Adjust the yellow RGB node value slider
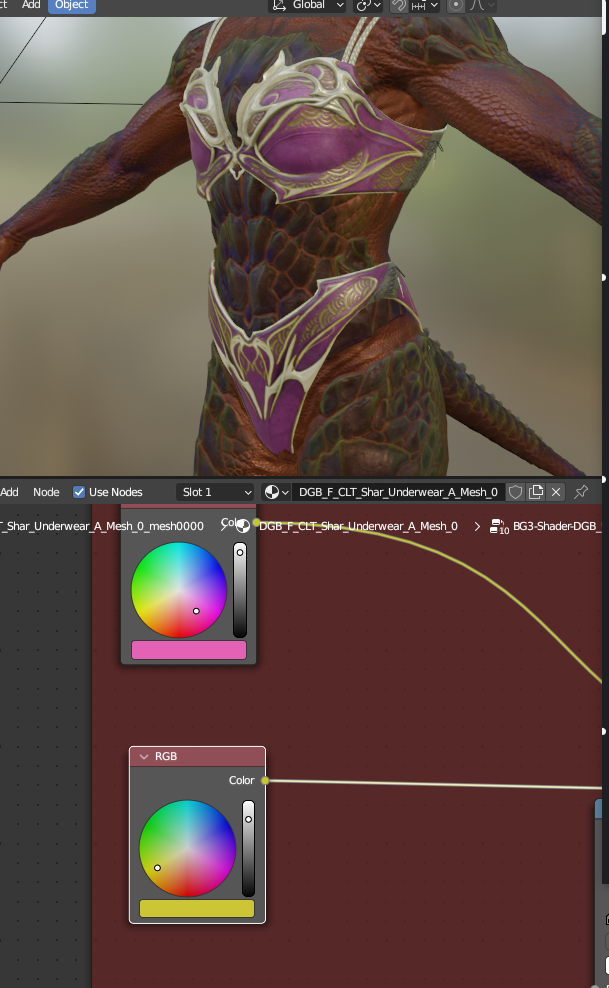 tap(249, 848)
